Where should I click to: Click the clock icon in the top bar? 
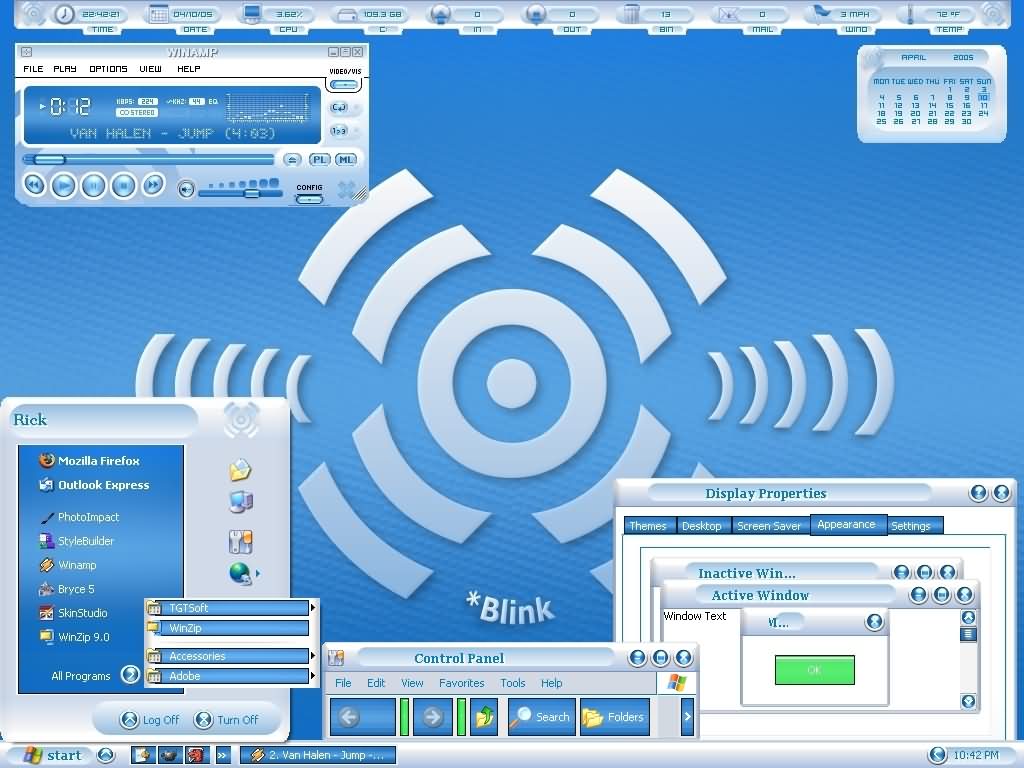[64, 14]
